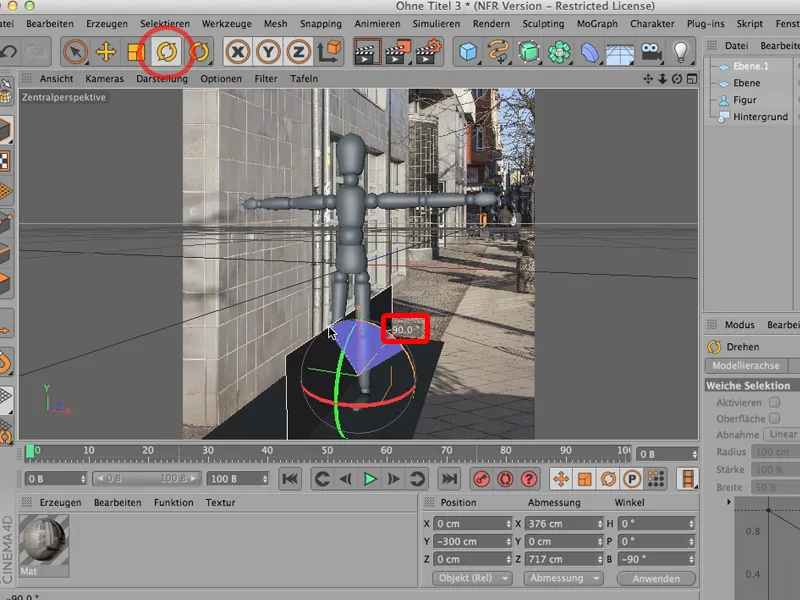Add a camera object
Image resolution: width=800 pixels, height=600 pixels.
pos(650,52)
